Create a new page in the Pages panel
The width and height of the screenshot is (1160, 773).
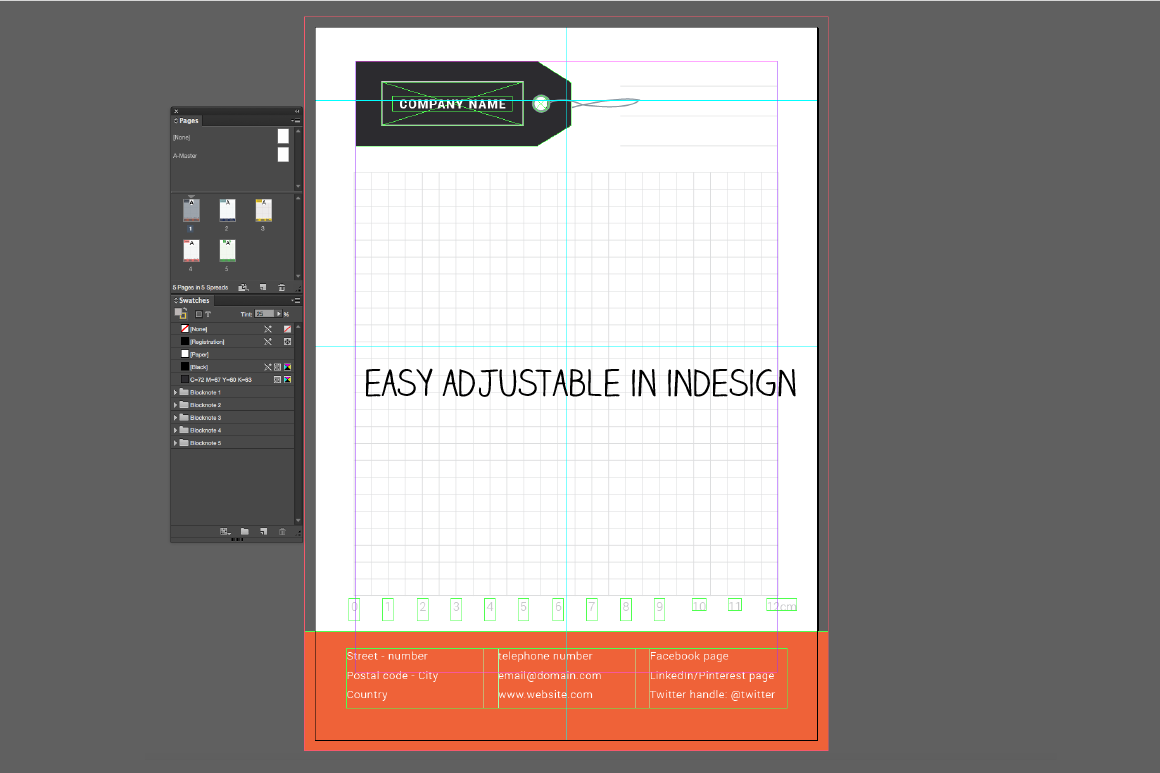[x=263, y=287]
